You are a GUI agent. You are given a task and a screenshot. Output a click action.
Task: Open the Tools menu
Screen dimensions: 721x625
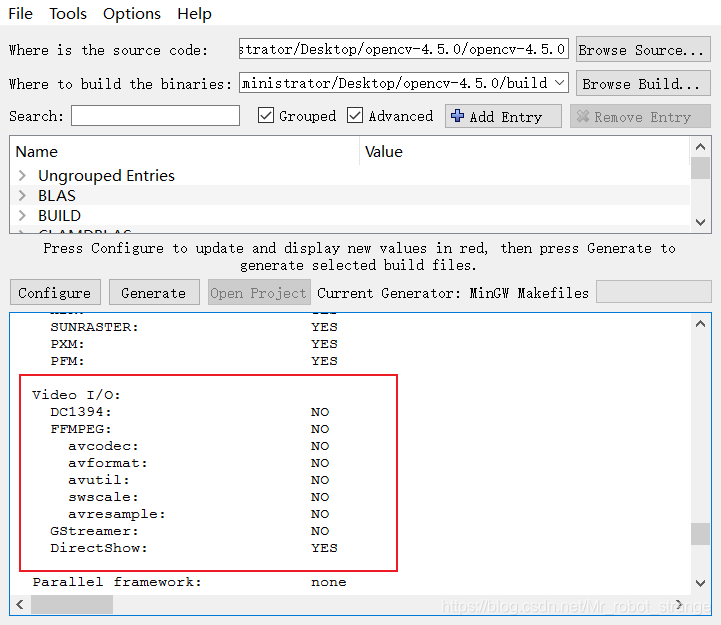tap(68, 13)
